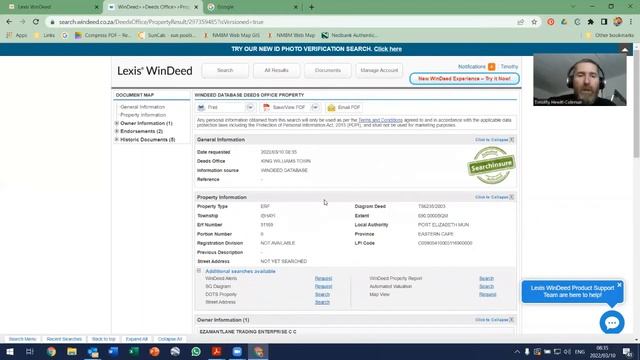Viewport: 640px width, 360px height.
Task: Request WinDeed Alerts
Action: click(x=323, y=278)
